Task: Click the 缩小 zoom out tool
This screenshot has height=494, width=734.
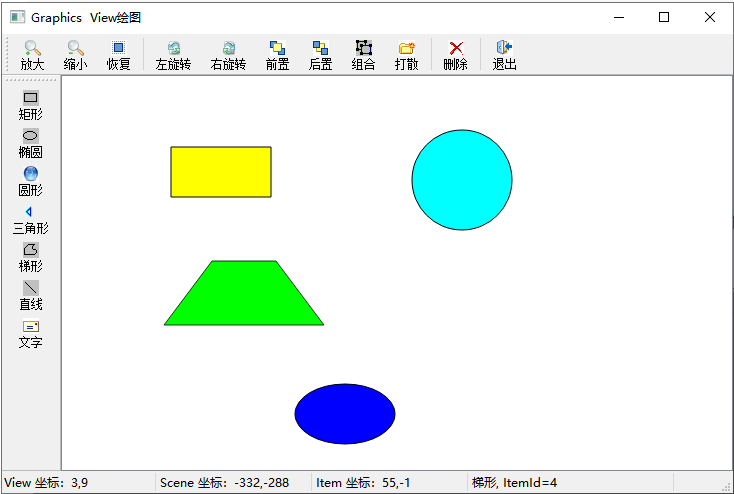Action: 75,55
